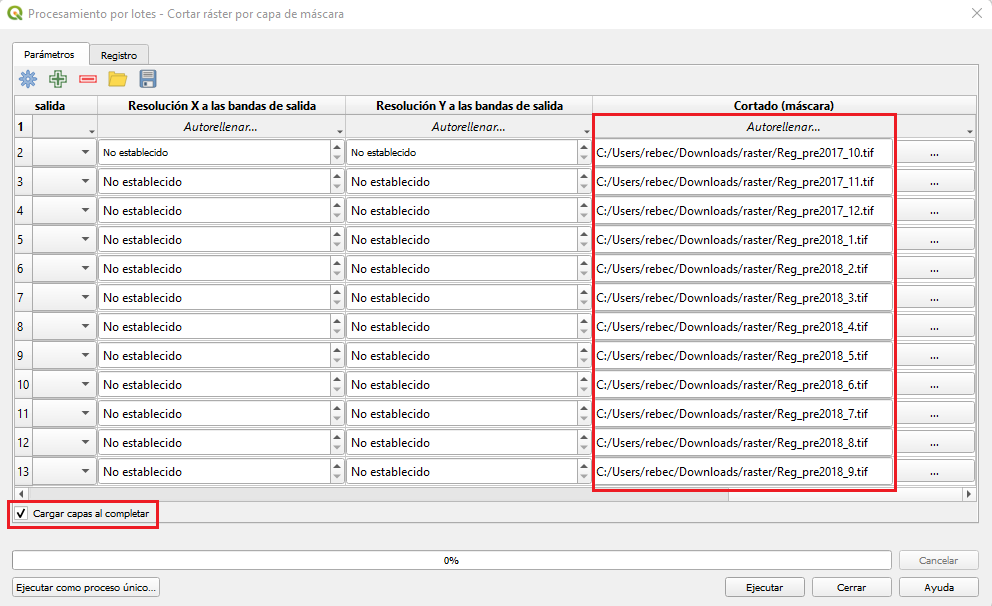Click browse button for Reg_pre2018_3.tif row
Image resolution: width=992 pixels, height=606 pixels.
[933, 298]
